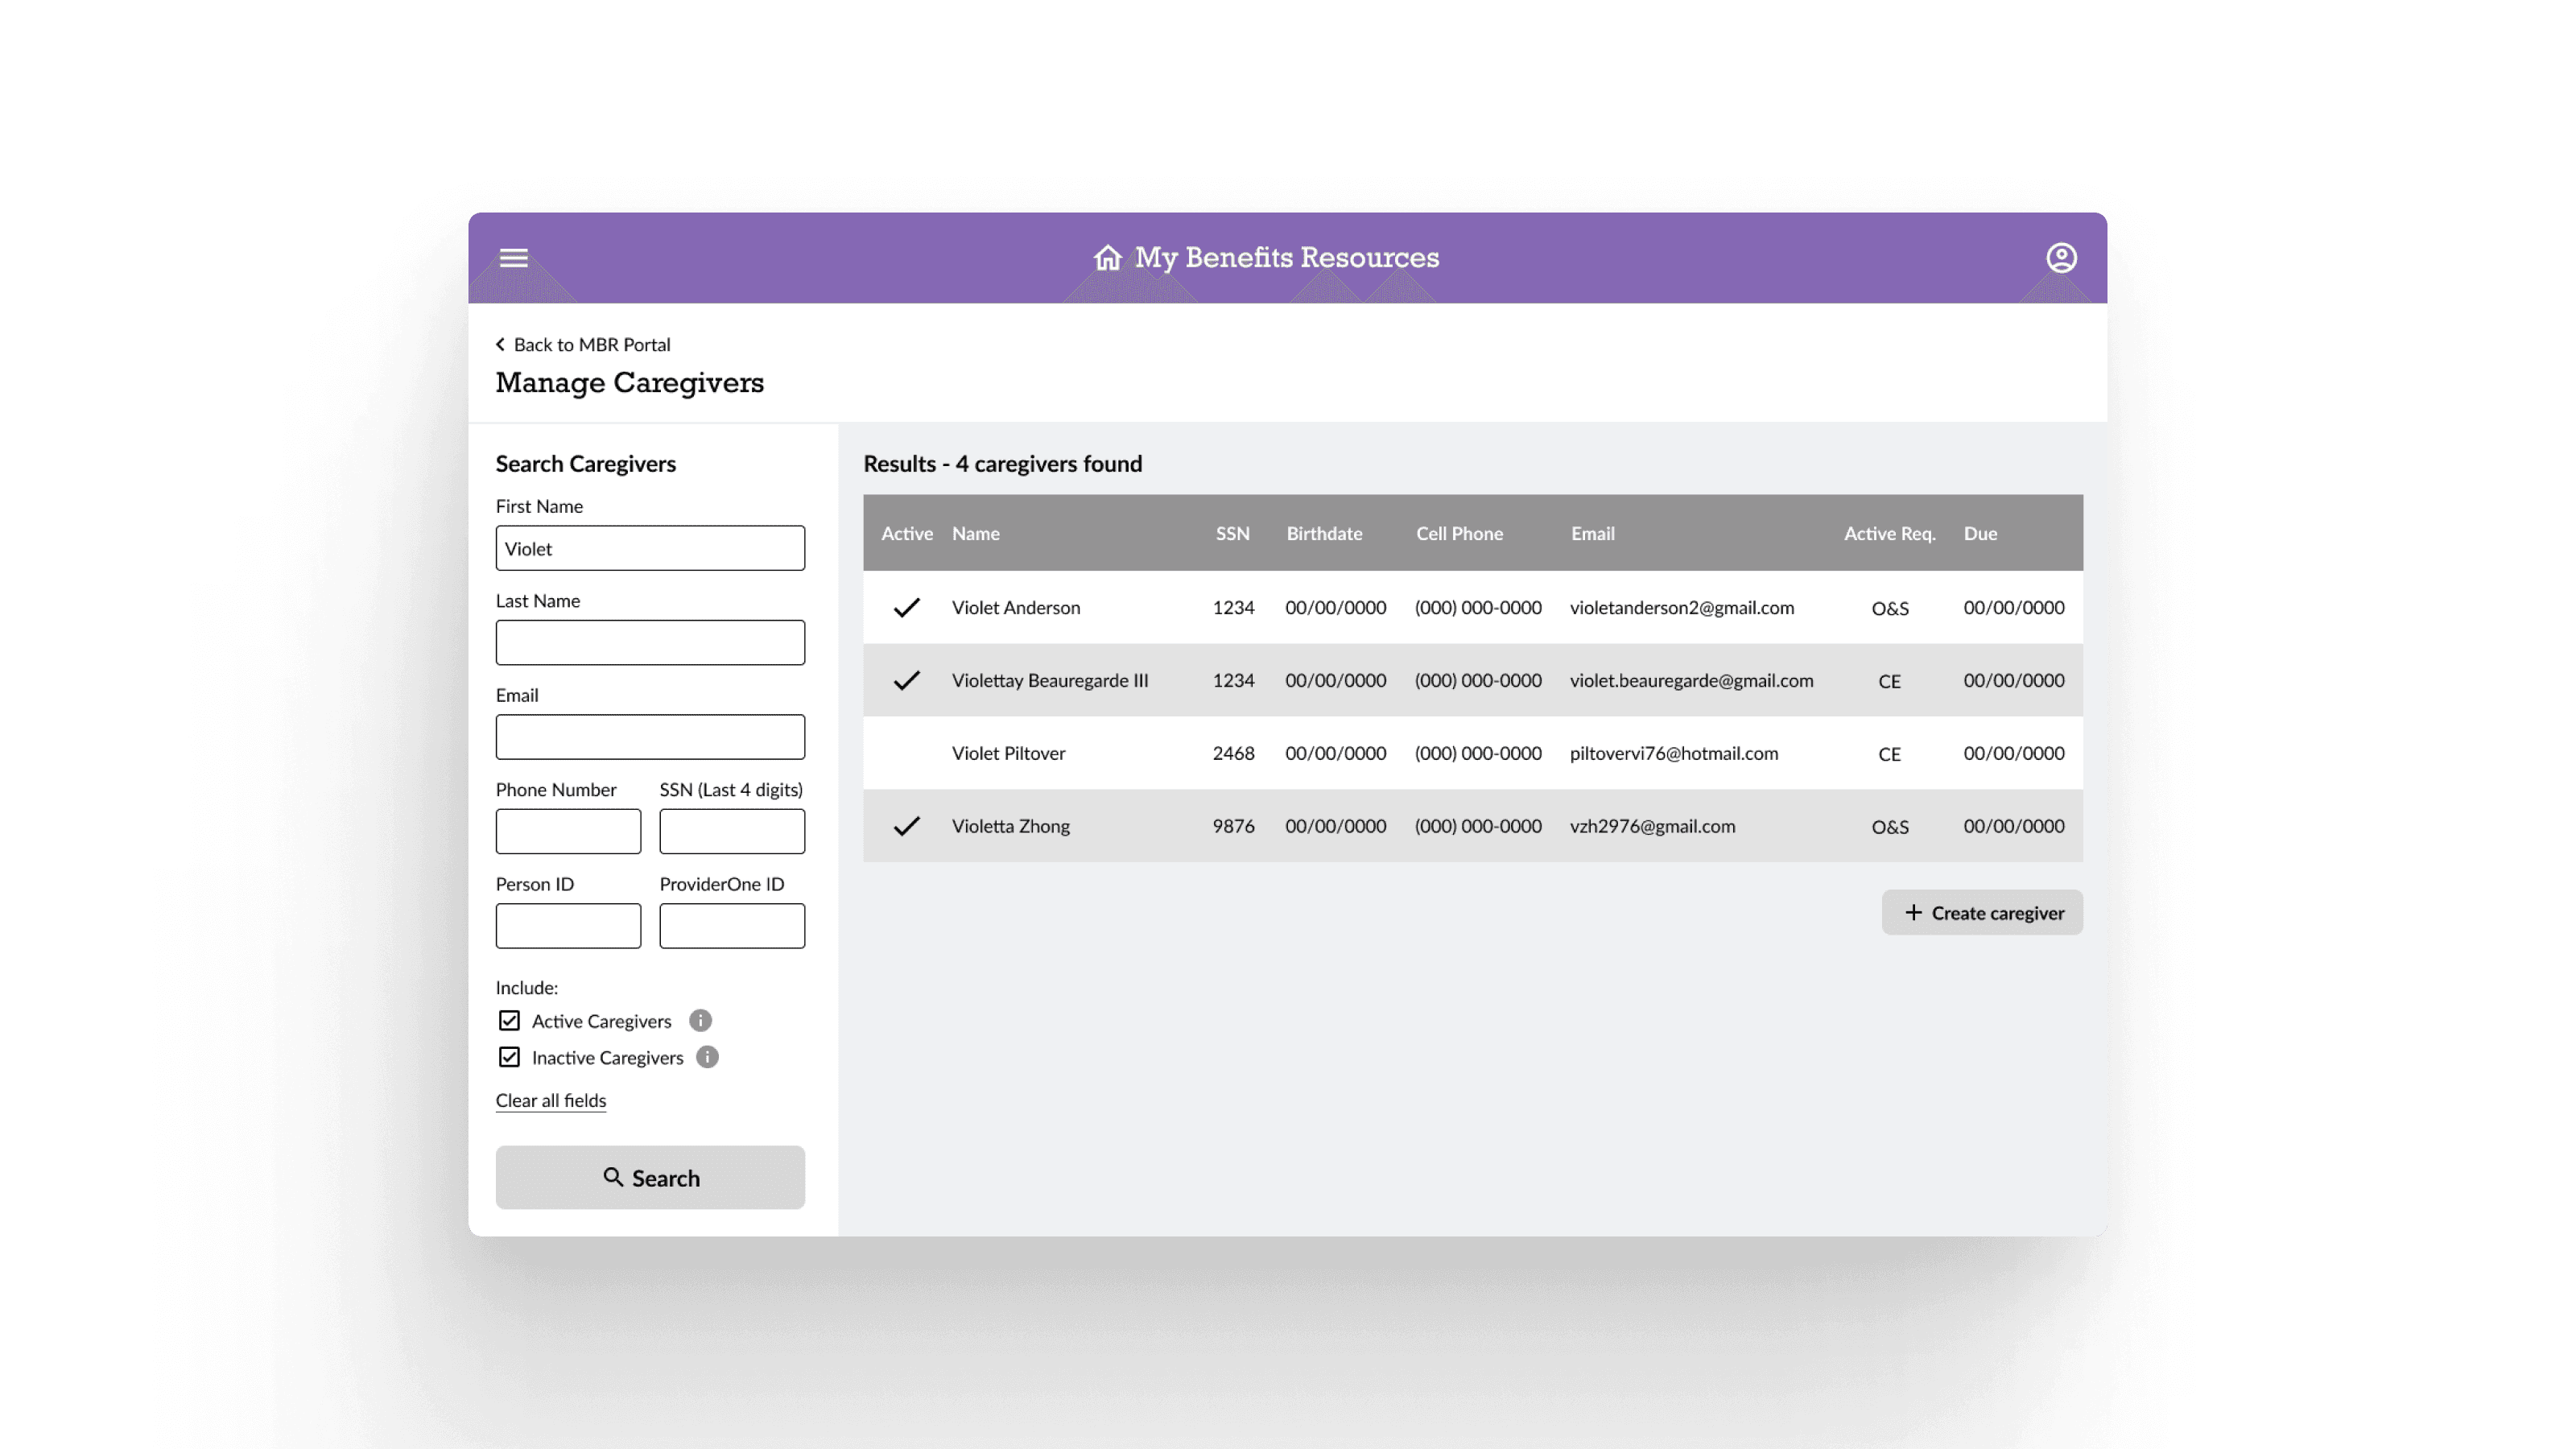Click the active checkmark for Violetta Zhong

point(906,826)
